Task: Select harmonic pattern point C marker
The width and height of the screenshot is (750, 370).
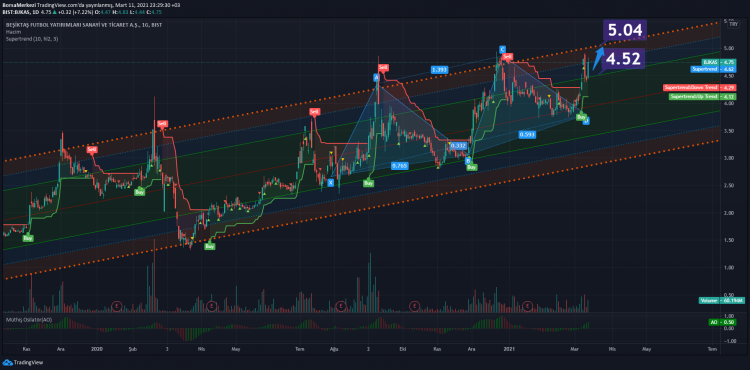Action: click(502, 49)
